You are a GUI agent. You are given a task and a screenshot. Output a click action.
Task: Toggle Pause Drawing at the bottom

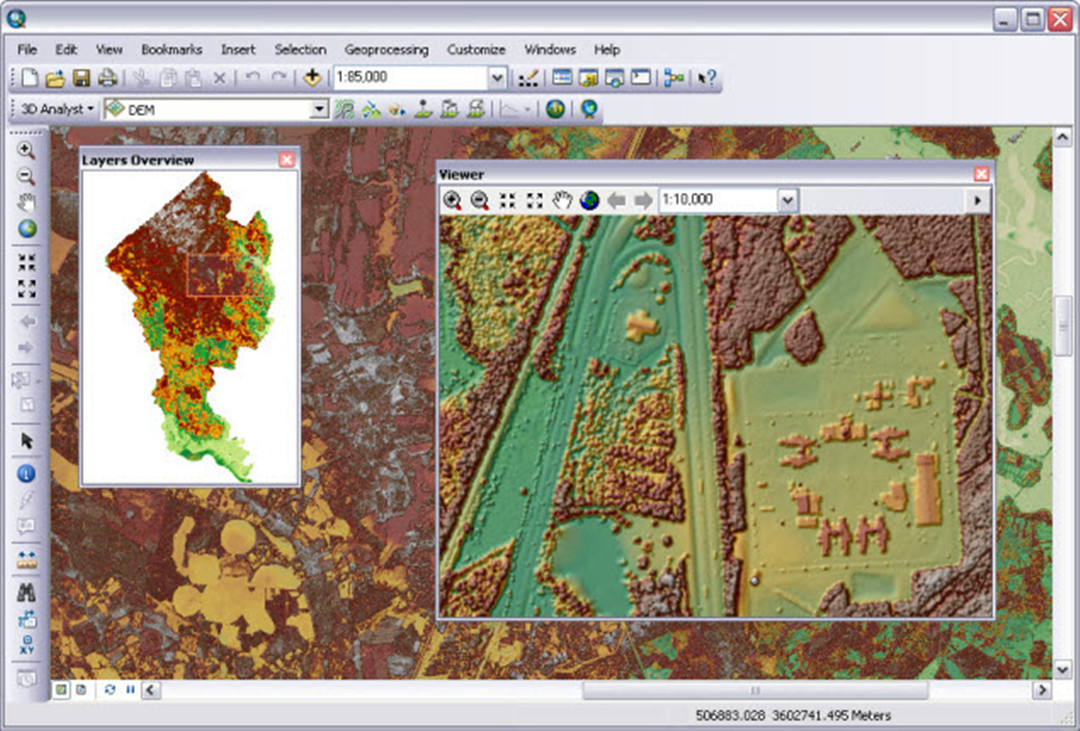pos(129,690)
